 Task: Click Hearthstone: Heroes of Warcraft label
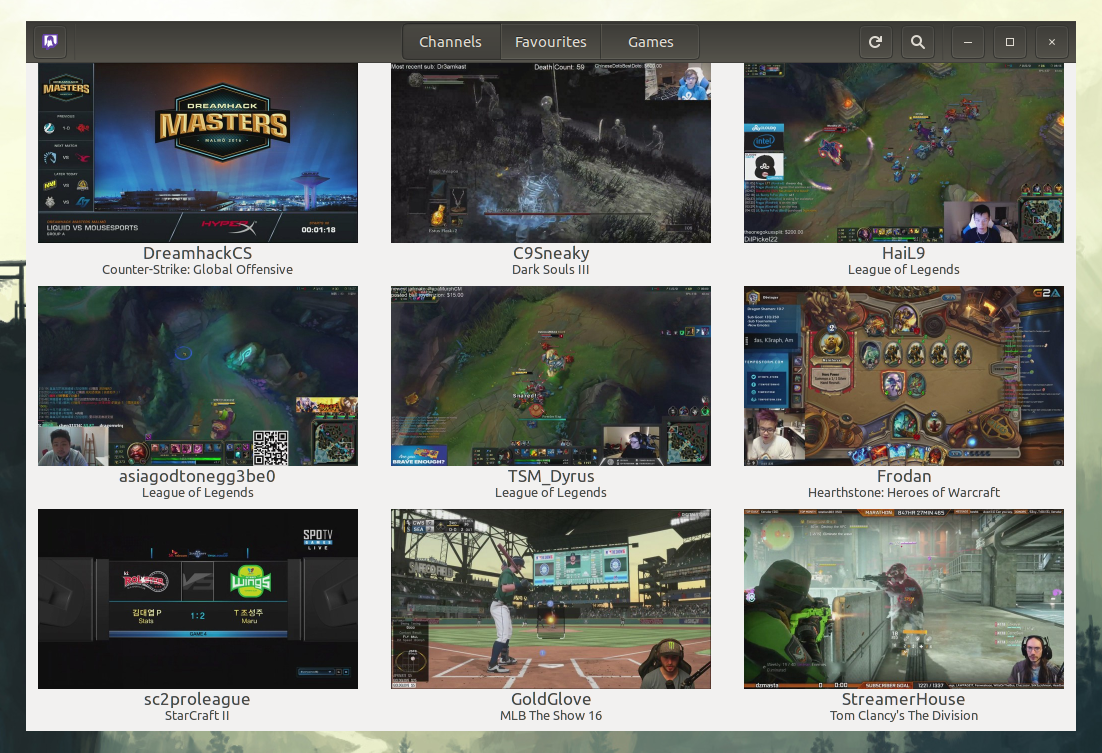tap(904, 493)
